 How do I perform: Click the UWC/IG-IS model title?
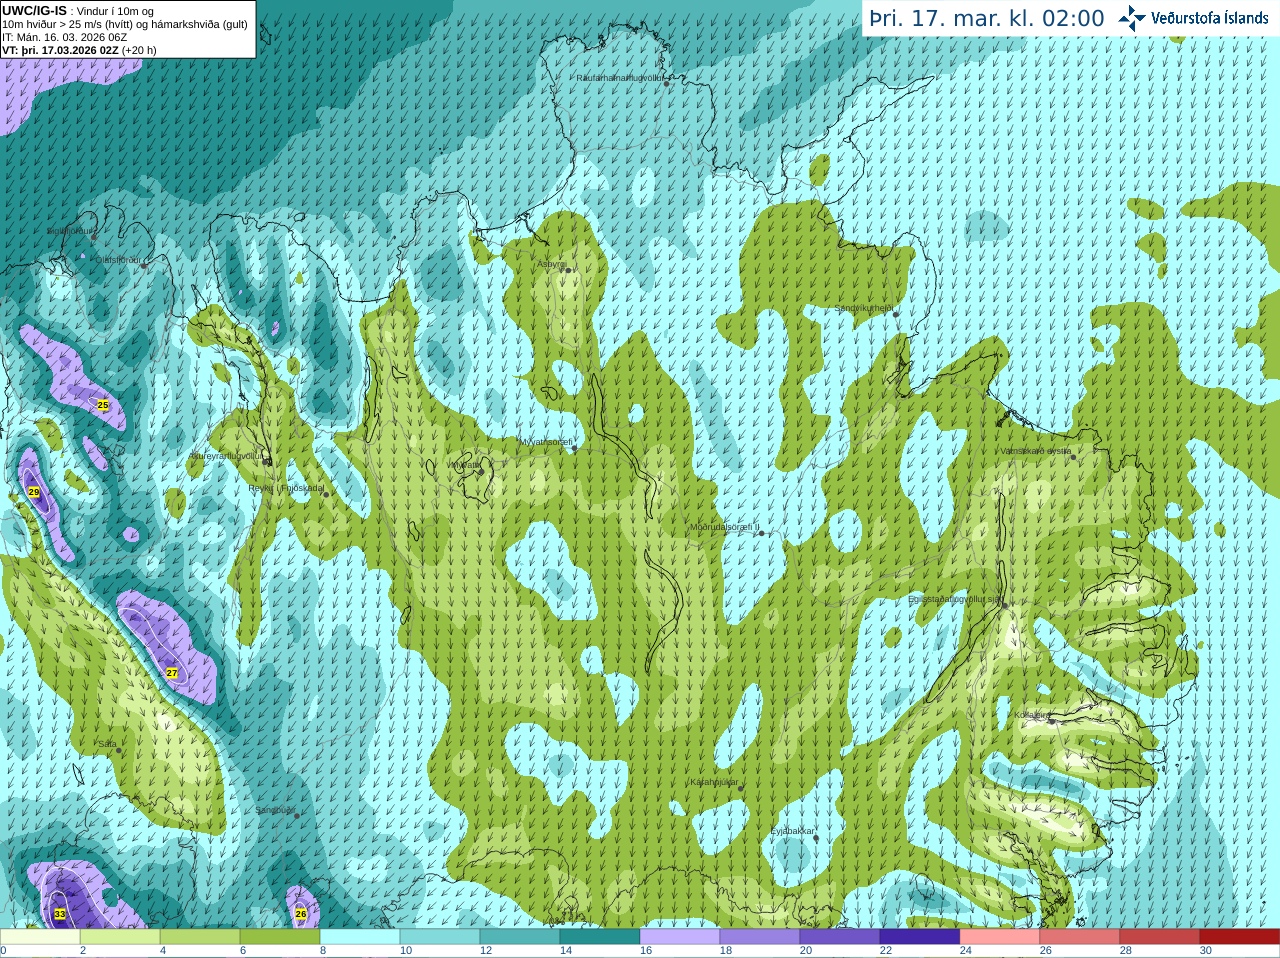coord(34,11)
